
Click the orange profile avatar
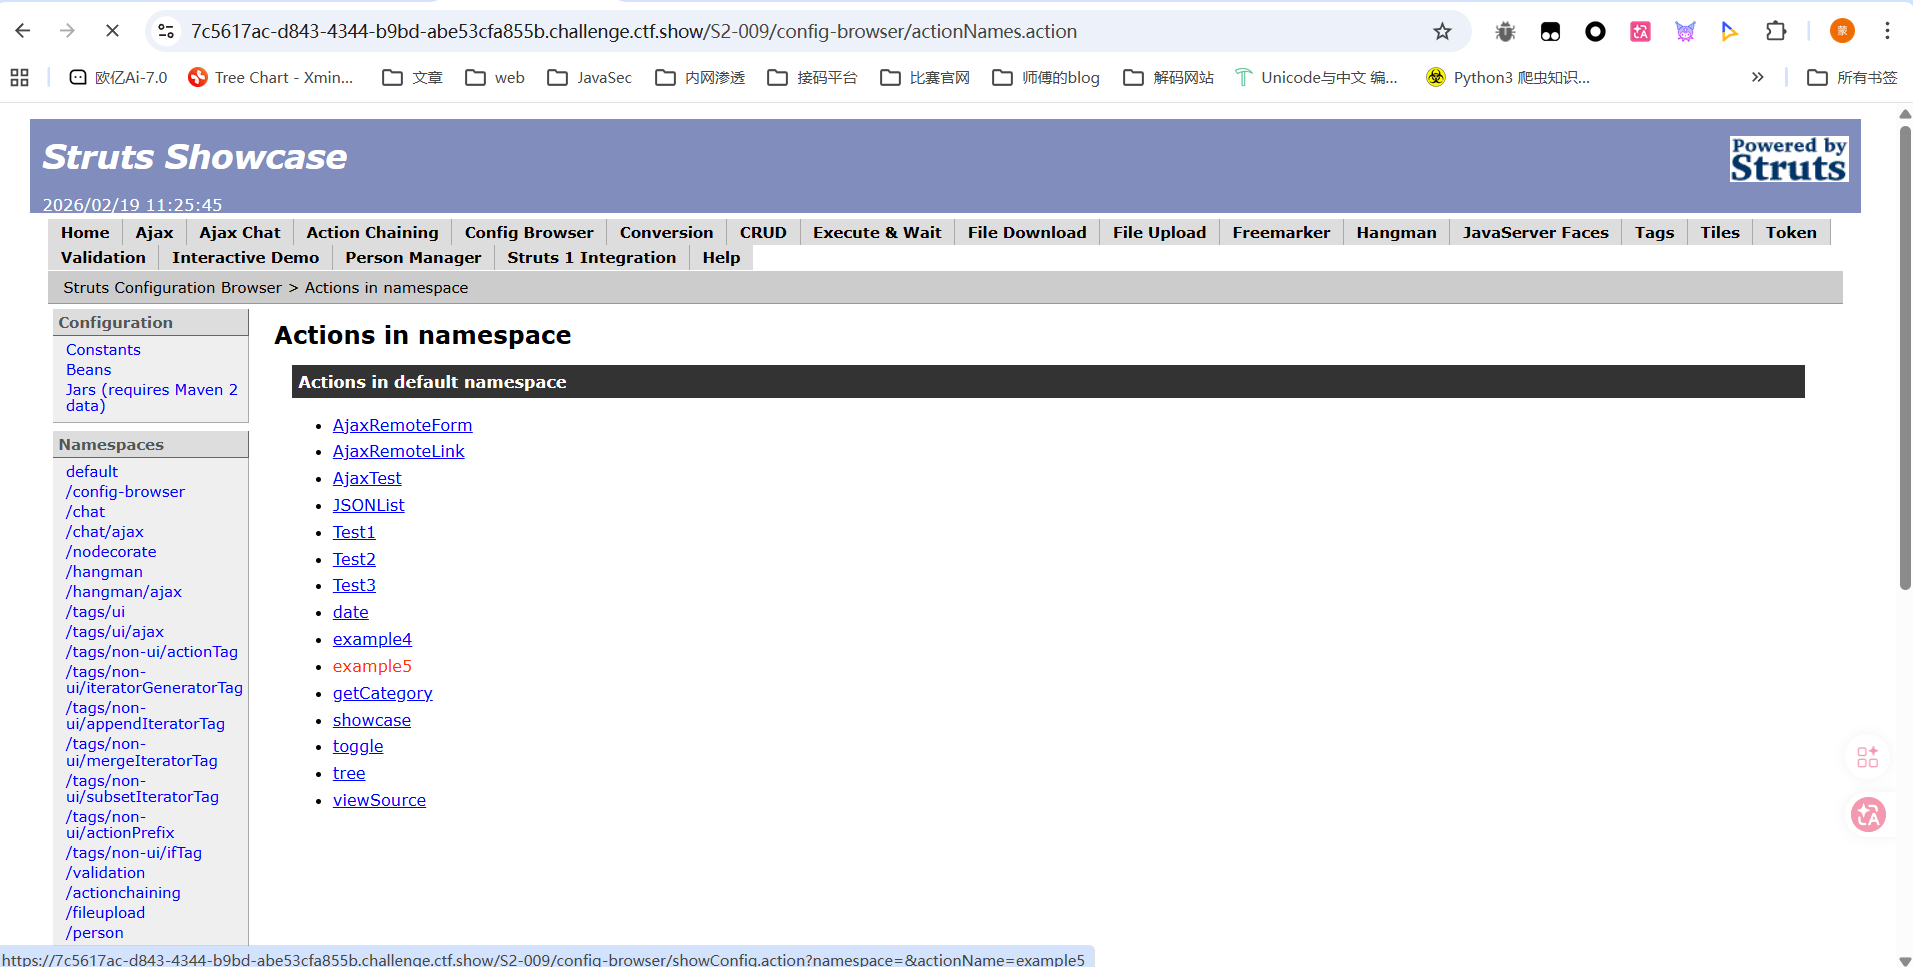(1842, 32)
